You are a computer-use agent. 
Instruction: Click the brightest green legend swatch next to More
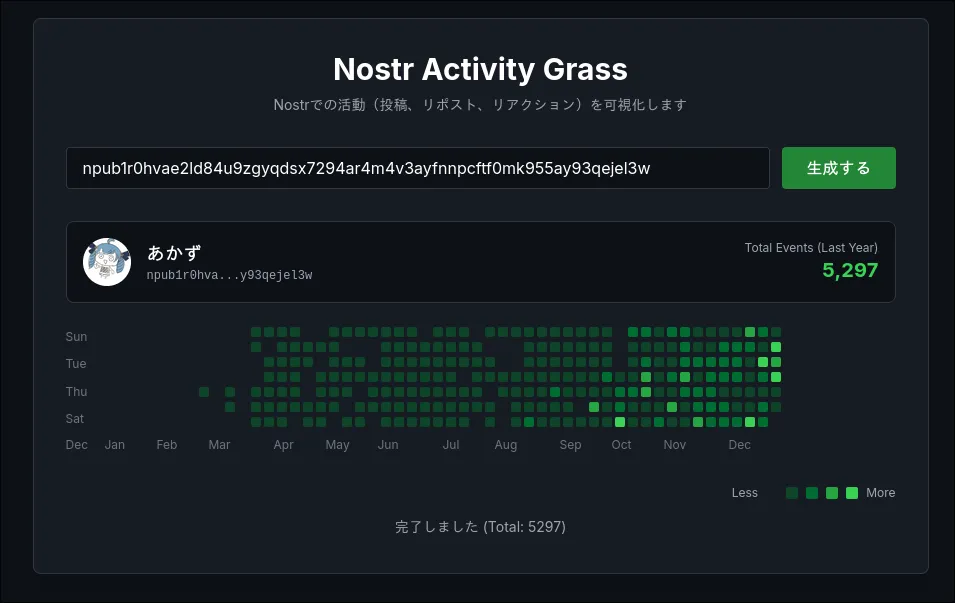852,493
